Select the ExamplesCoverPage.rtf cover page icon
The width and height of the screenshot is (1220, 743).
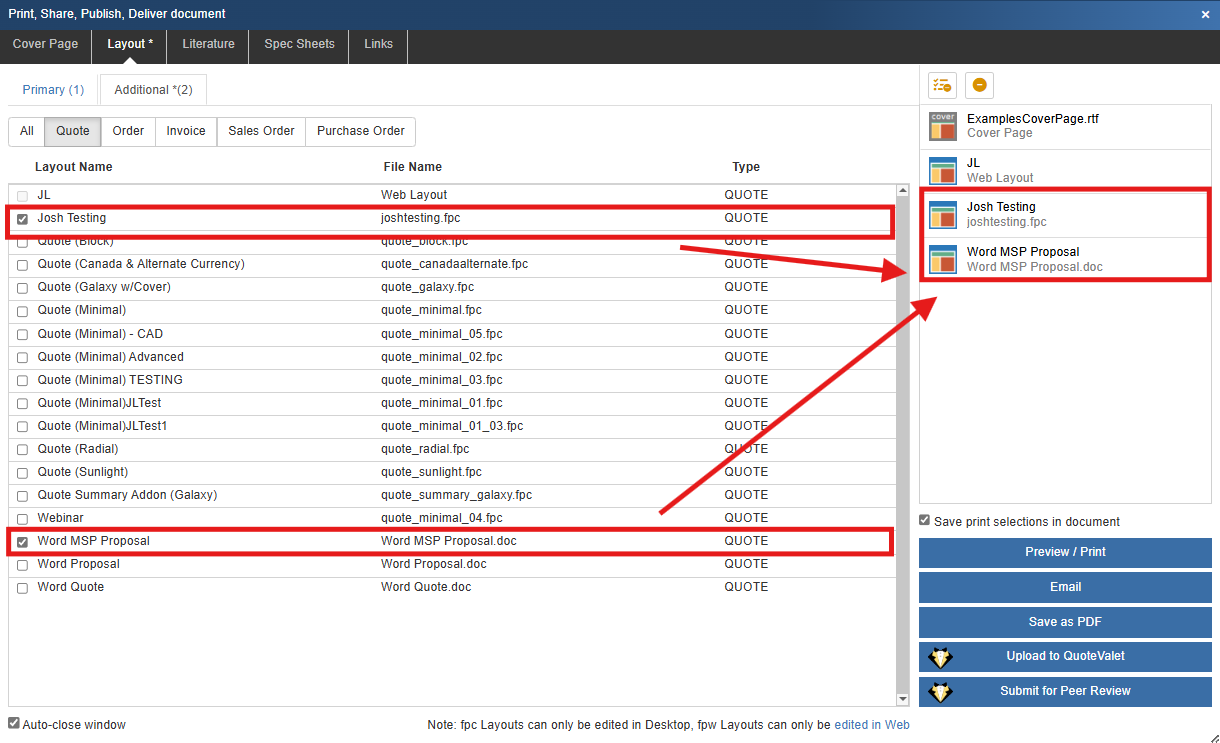[x=943, y=126]
